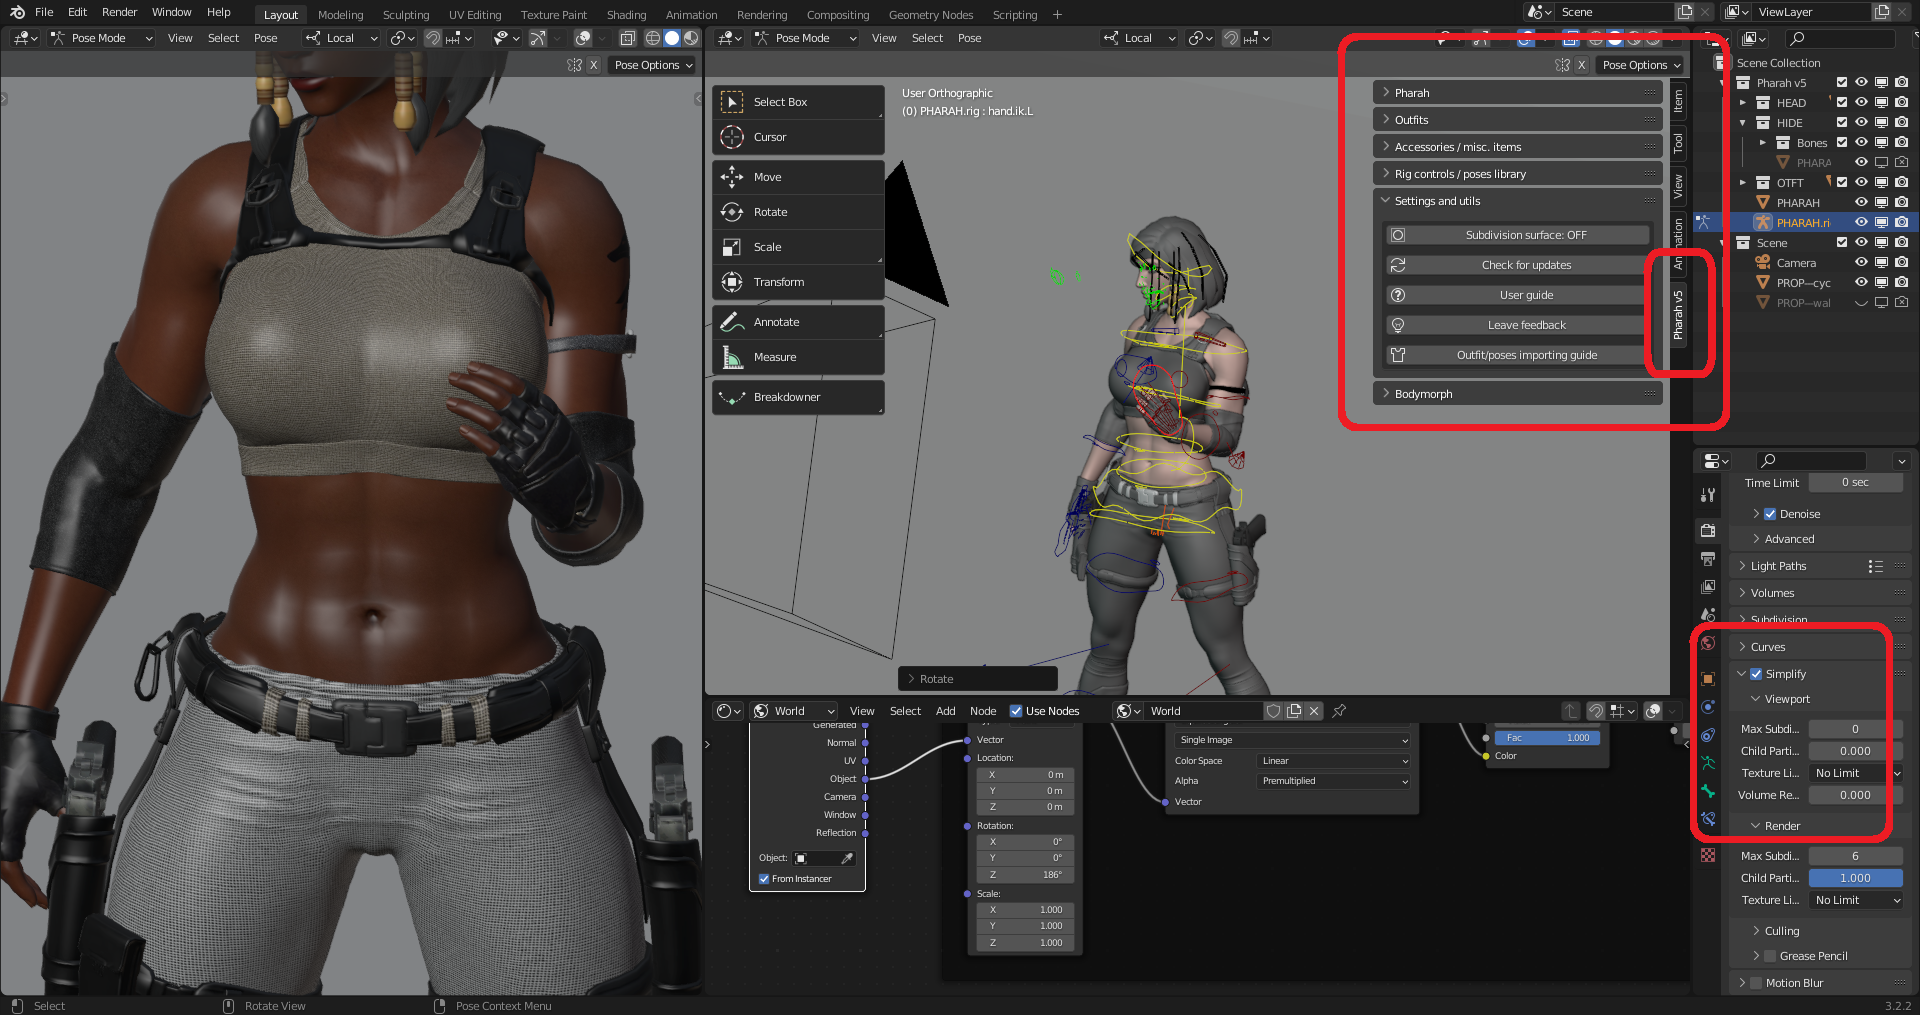The width and height of the screenshot is (1920, 1015).
Task: Open the World properties tab
Action: pyautogui.click(x=1708, y=643)
